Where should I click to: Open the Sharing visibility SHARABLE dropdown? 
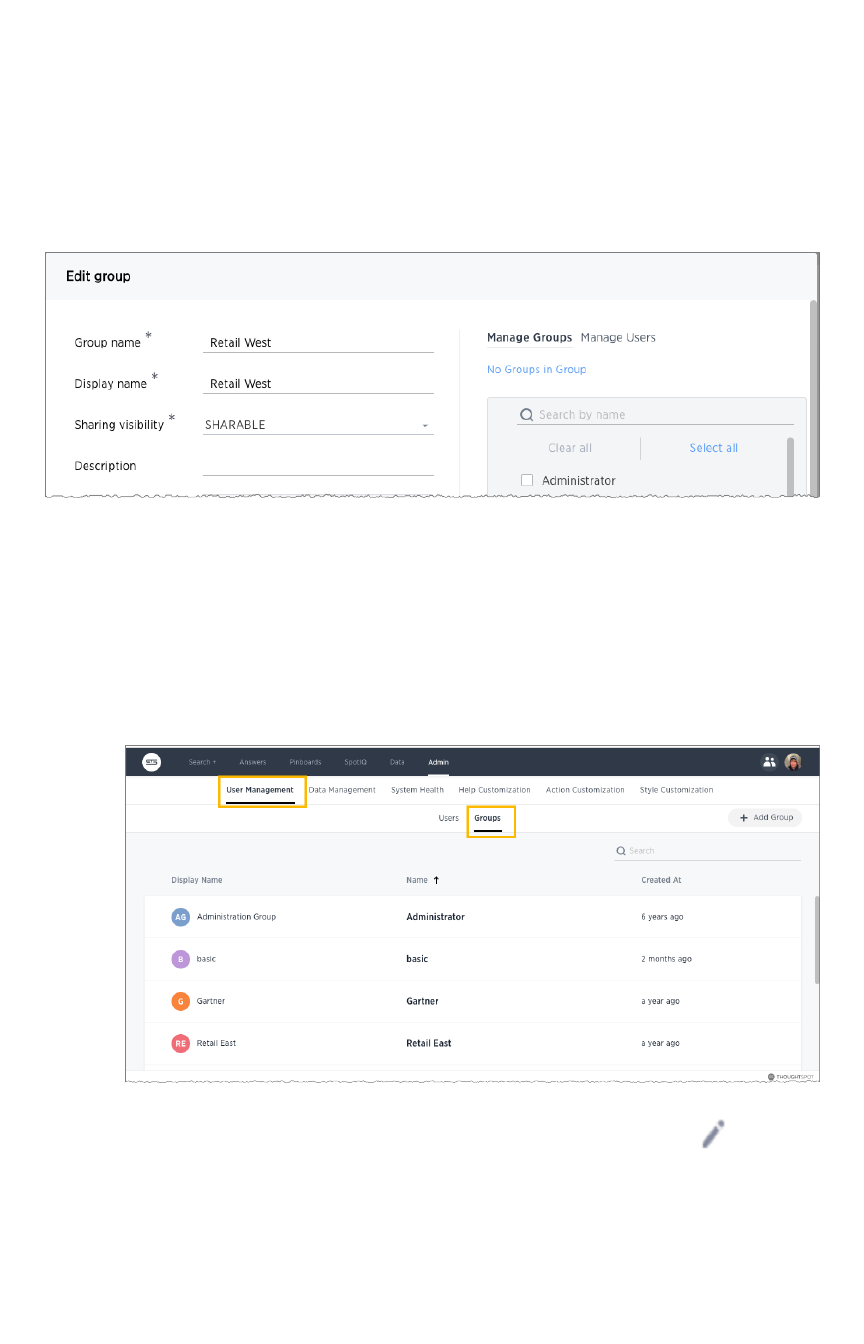coord(318,424)
